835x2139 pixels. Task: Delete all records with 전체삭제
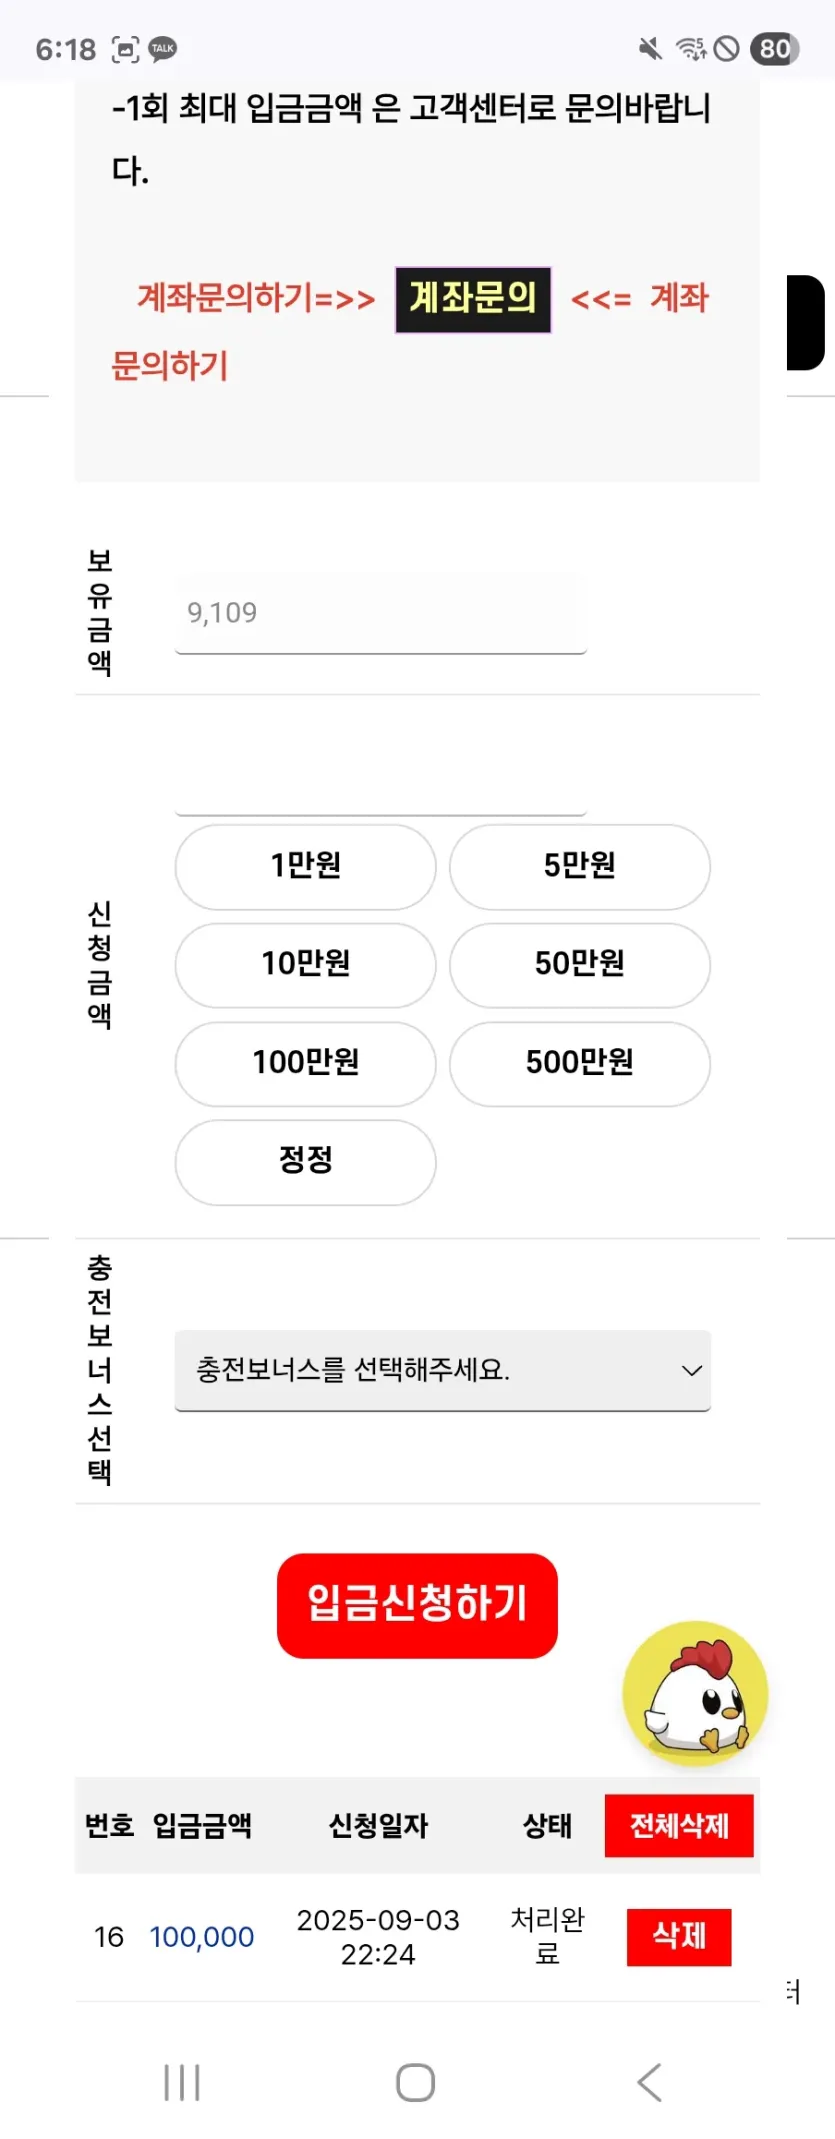(679, 1826)
